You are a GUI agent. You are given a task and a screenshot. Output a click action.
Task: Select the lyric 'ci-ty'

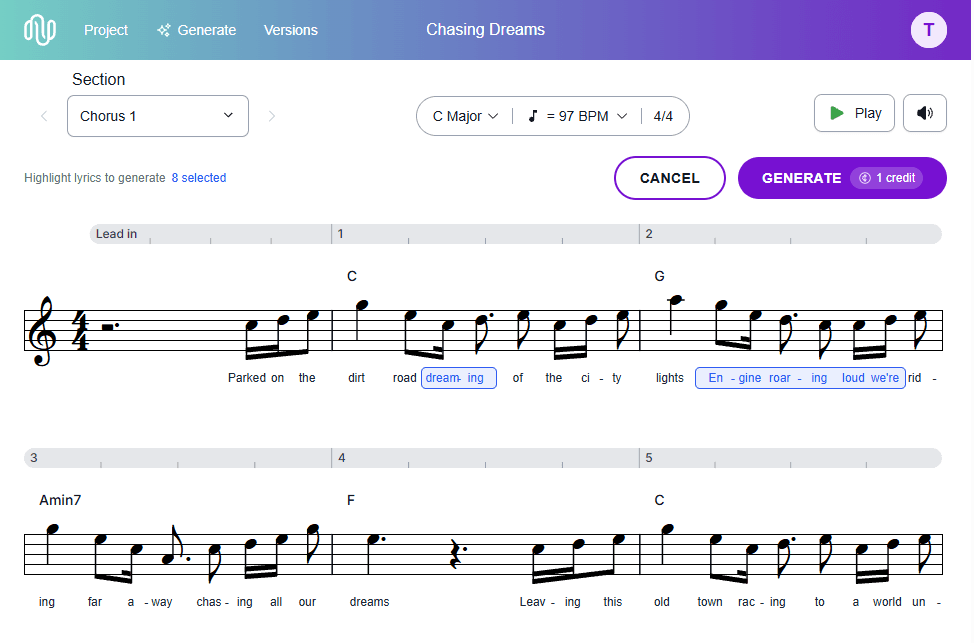tap(601, 378)
